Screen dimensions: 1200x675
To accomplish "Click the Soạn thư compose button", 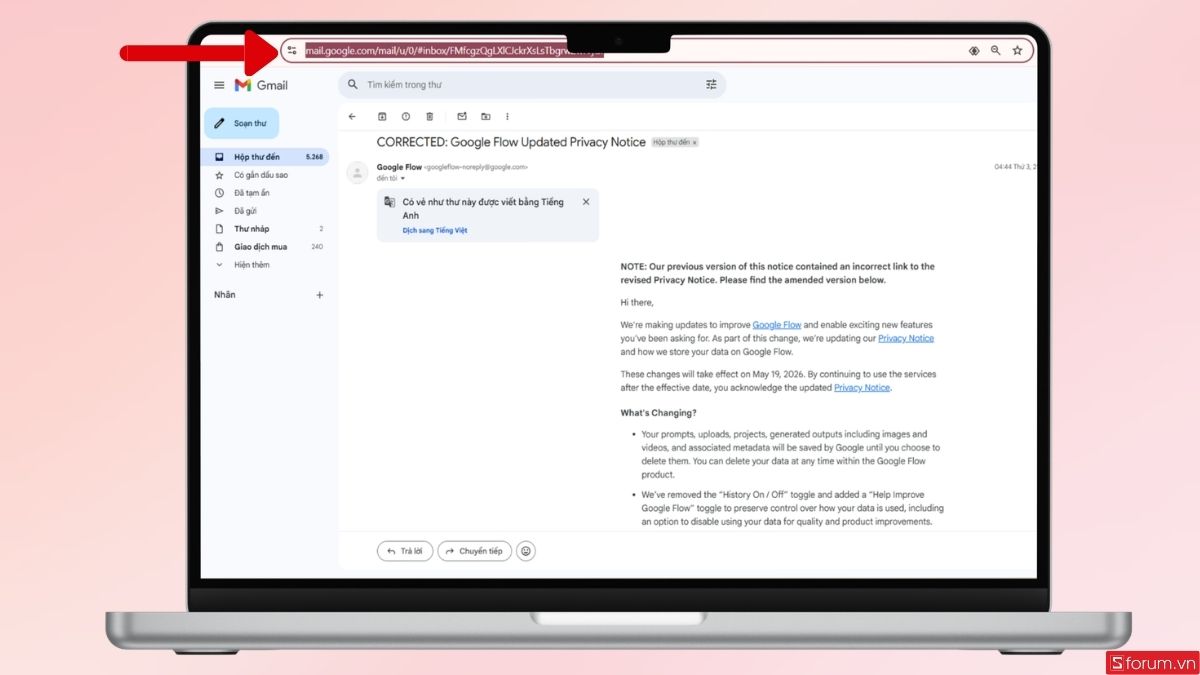I will [242, 123].
